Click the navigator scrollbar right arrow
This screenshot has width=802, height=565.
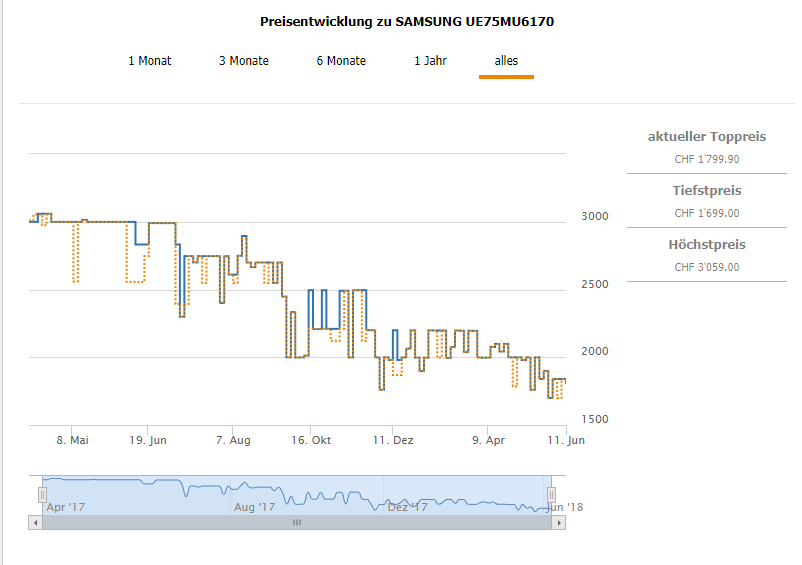(x=561, y=522)
